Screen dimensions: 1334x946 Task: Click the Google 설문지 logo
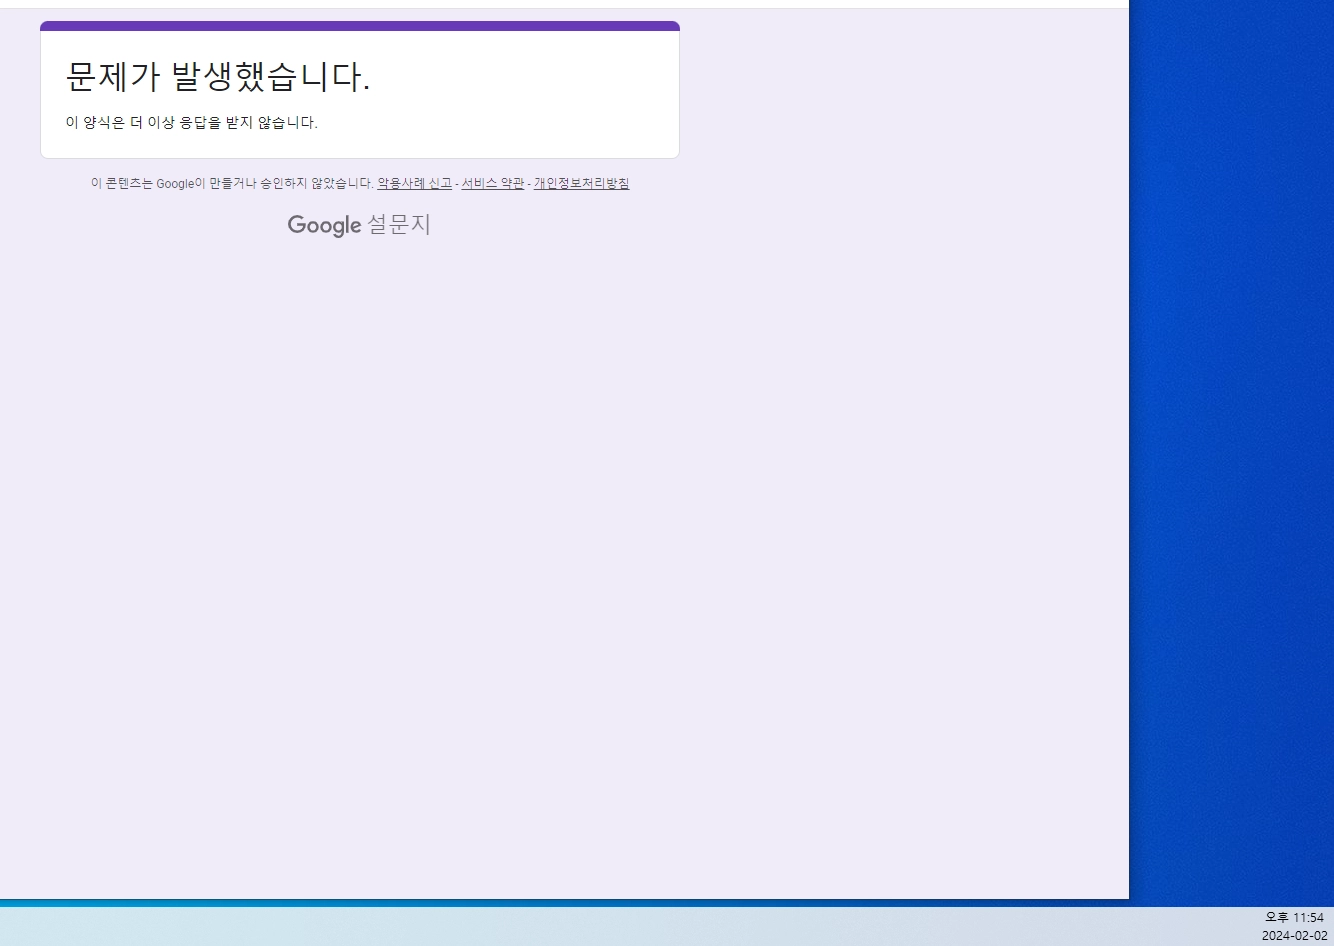359,225
